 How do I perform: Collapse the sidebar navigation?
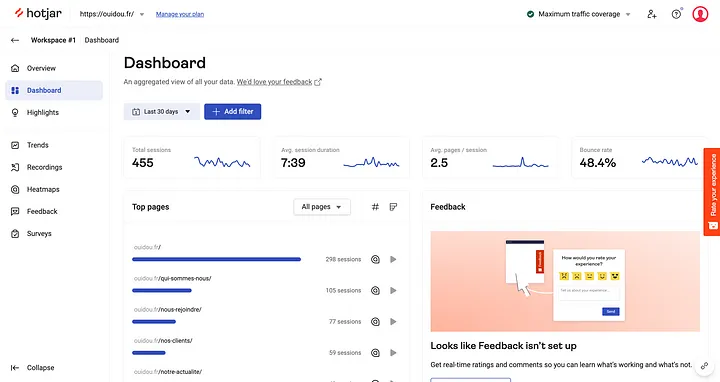[x=33, y=368]
